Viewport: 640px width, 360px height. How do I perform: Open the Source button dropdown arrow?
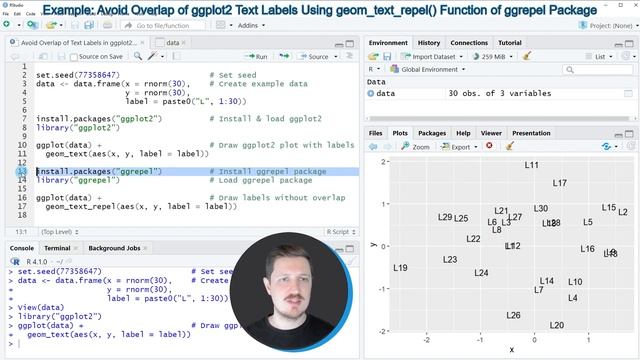pyautogui.click(x=336, y=57)
